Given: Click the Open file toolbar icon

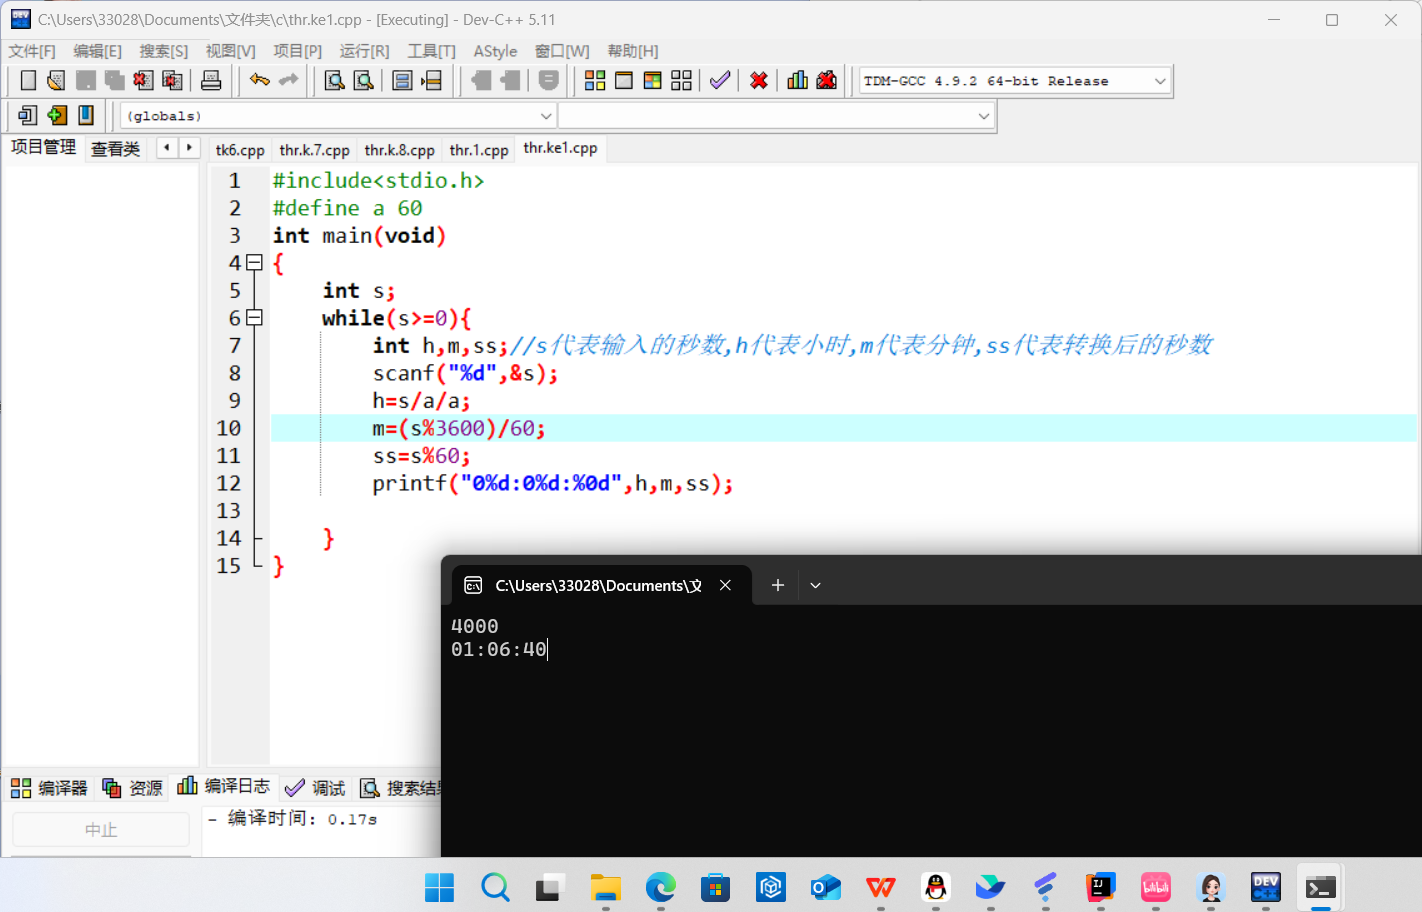Looking at the screenshot, I should coord(56,81).
